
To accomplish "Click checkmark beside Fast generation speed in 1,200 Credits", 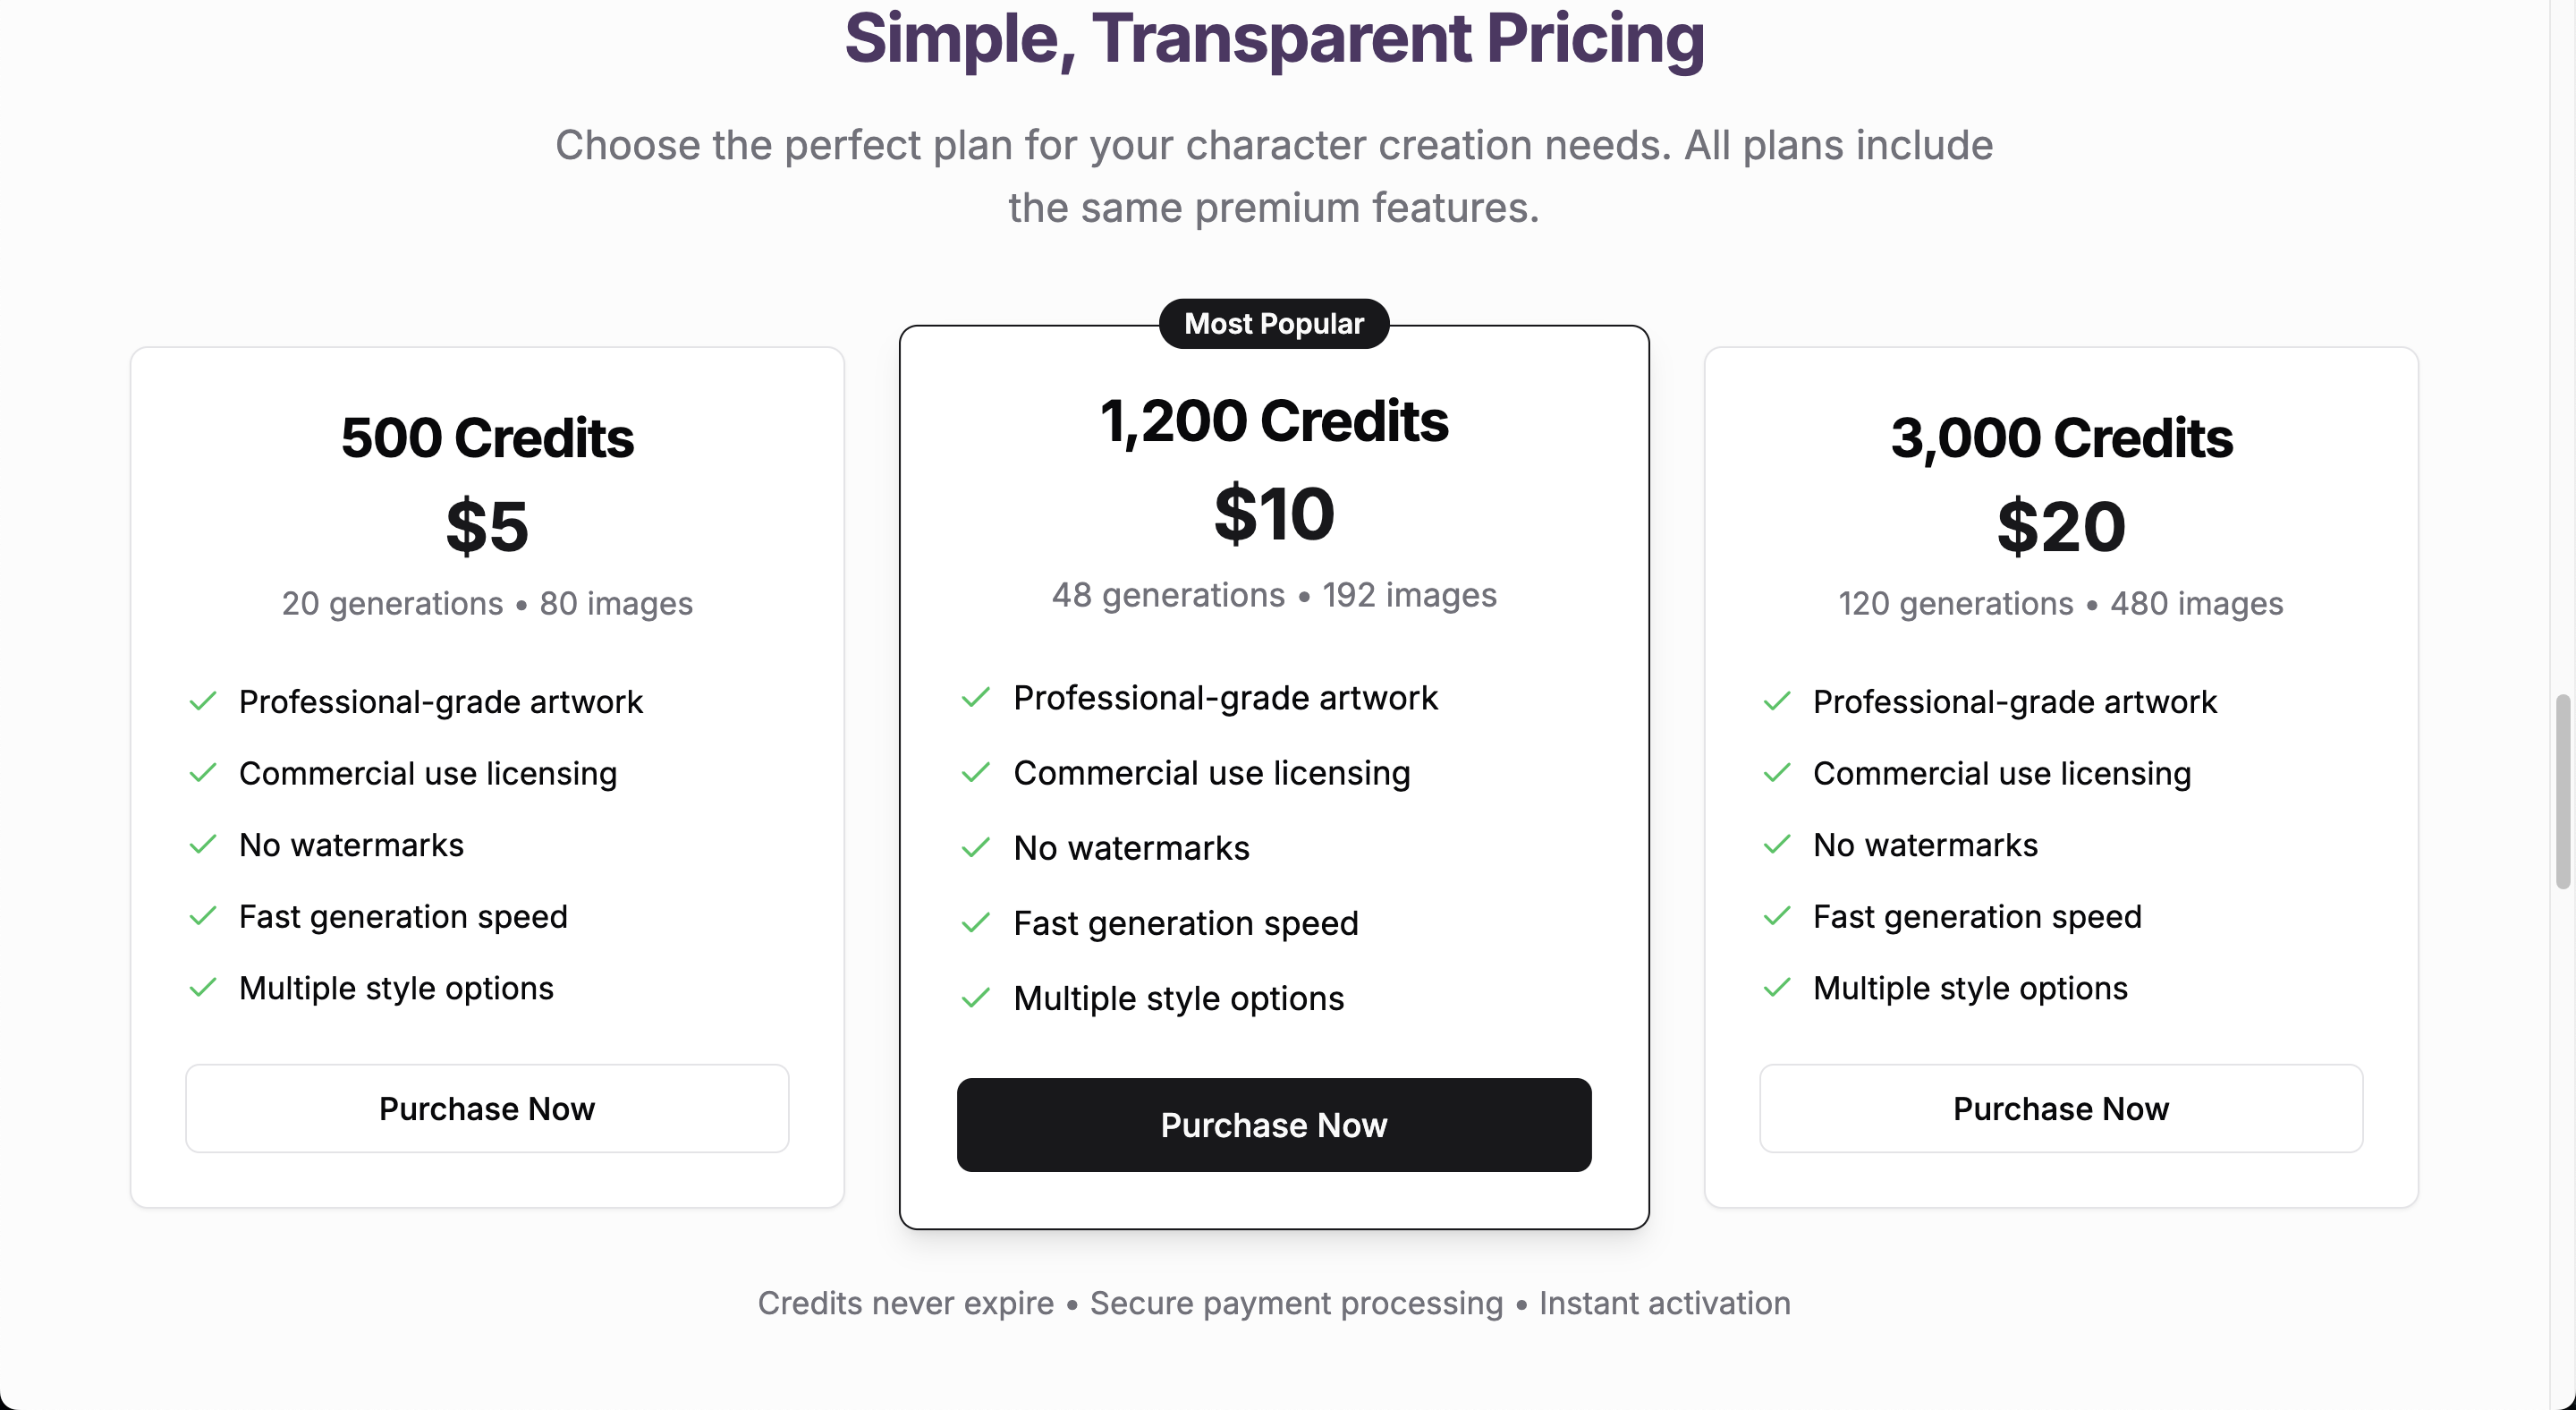I will 976,923.
